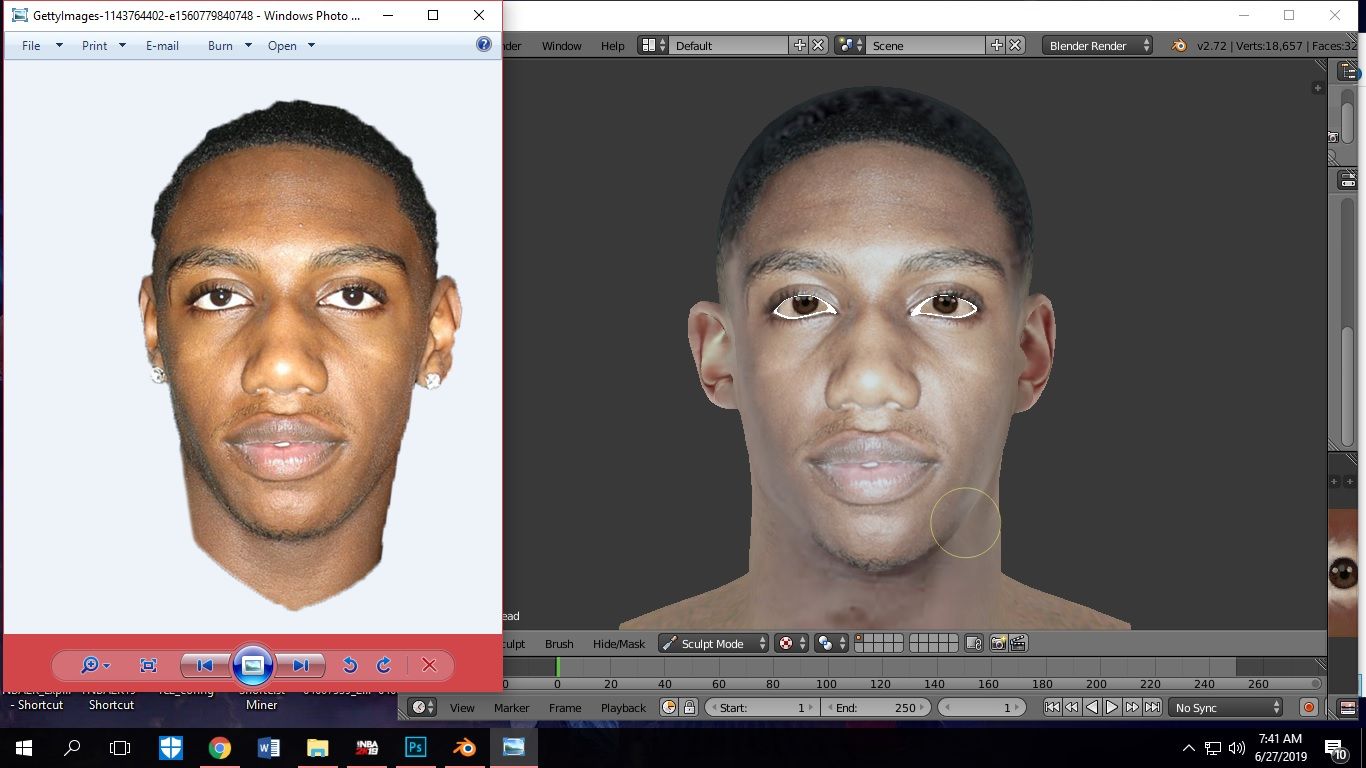This screenshot has width=1366, height=768.
Task: Rotate the photo counterclockwise
Action: point(350,665)
